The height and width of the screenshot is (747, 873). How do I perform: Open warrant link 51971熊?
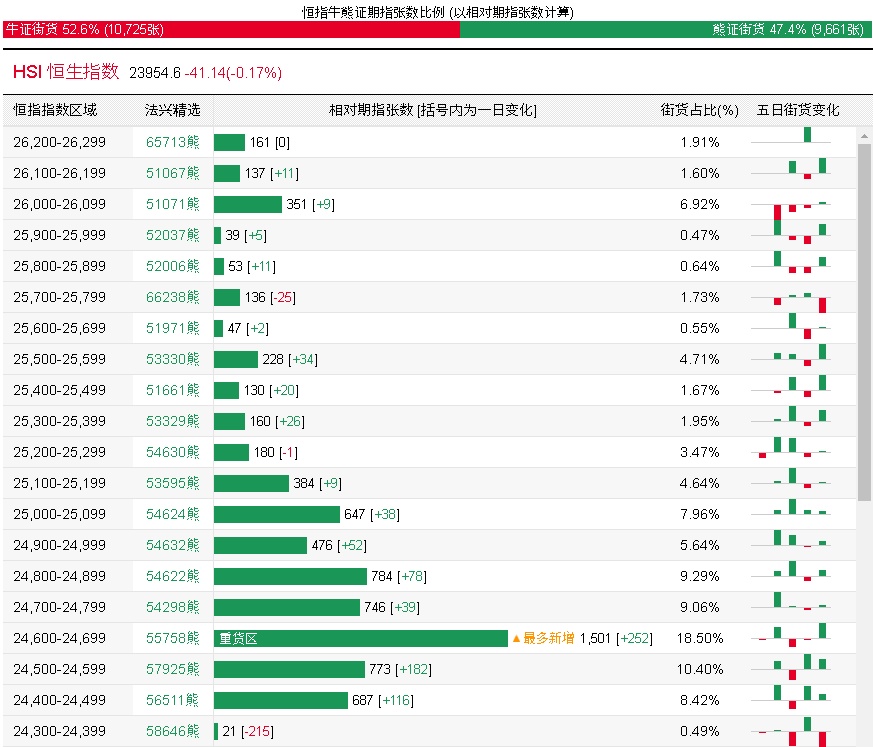pos(173,328)
